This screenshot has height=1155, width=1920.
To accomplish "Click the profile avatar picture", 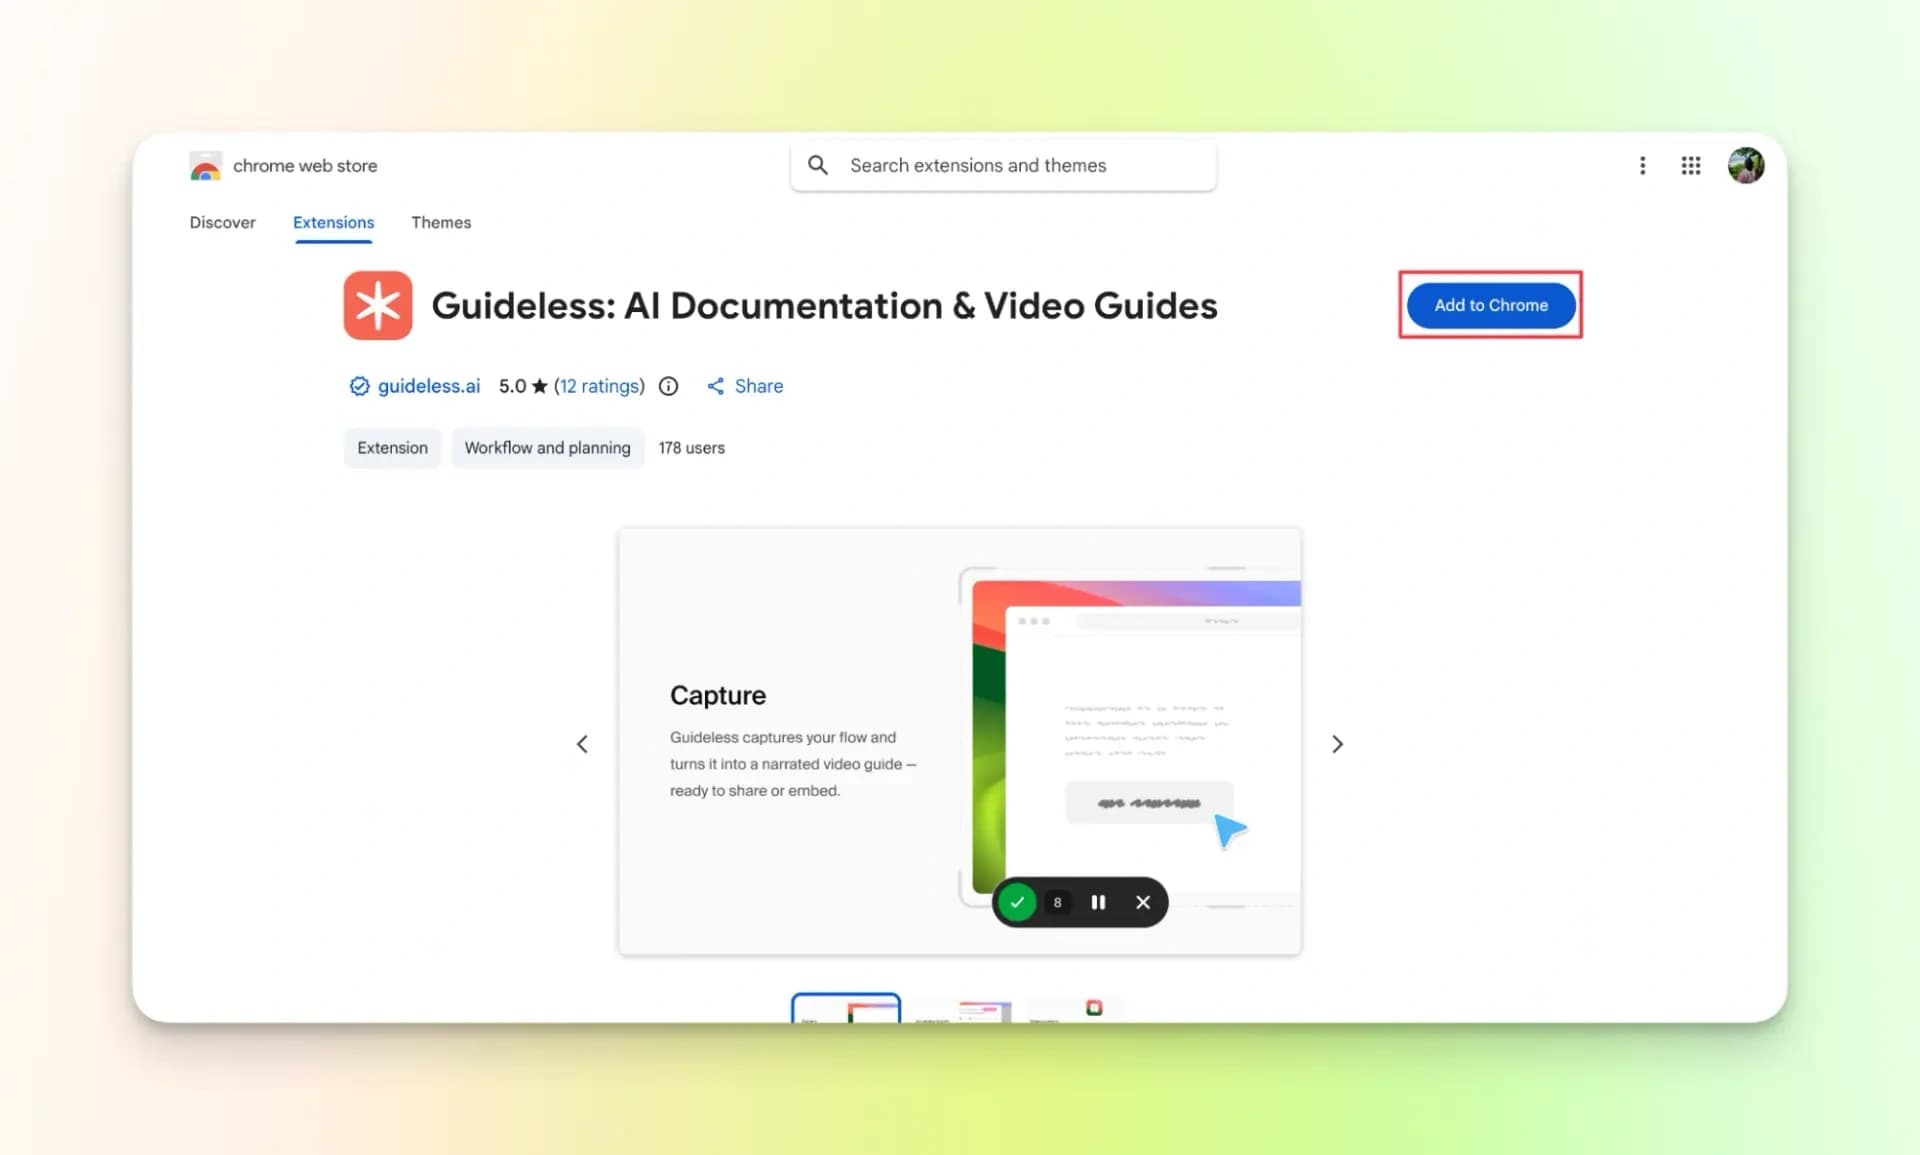I will (x=1746, y=165).
